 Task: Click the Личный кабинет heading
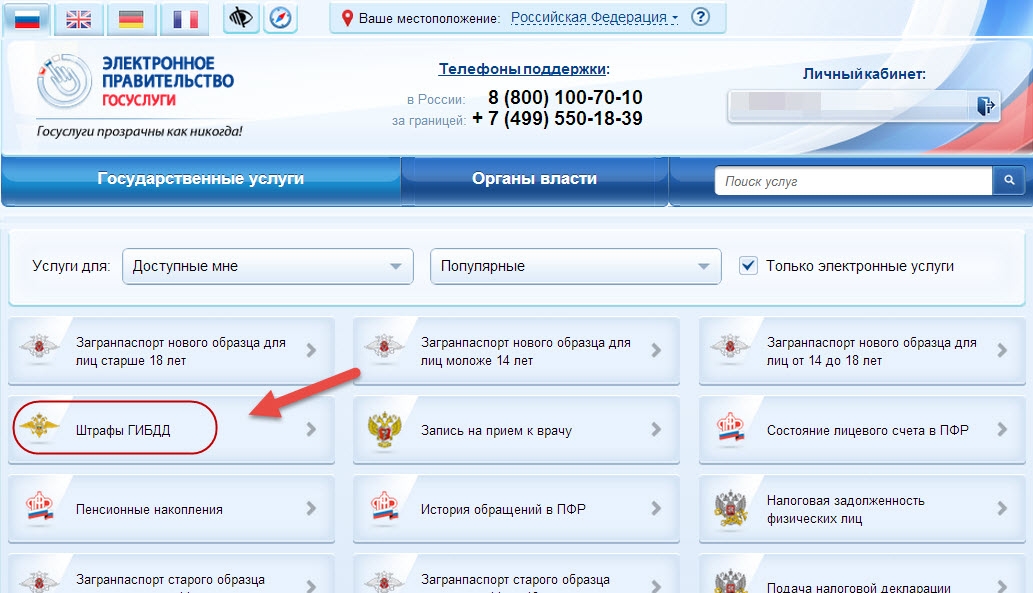[864, 74]
